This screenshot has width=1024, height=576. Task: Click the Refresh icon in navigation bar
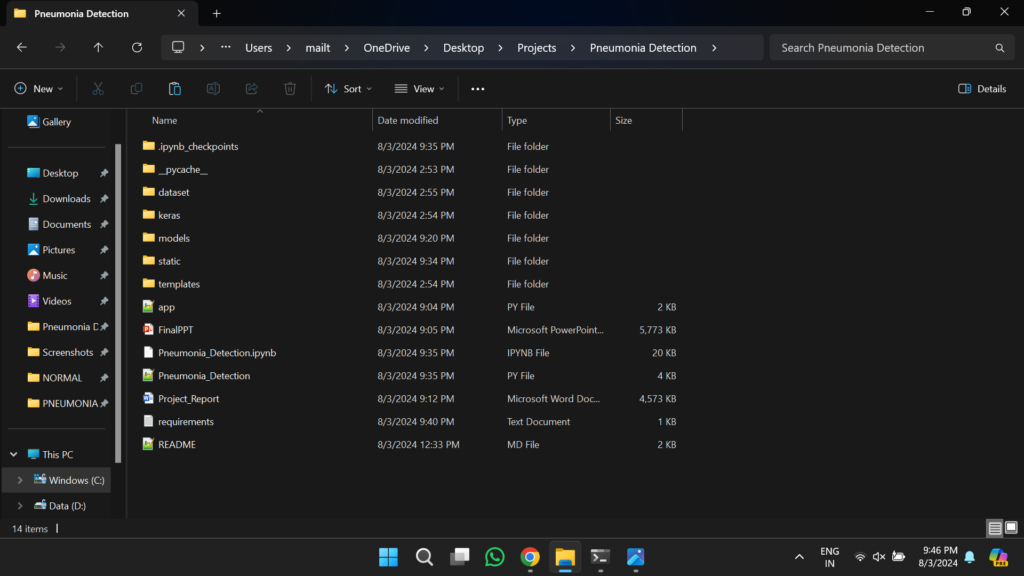click(x=137, y=48)
